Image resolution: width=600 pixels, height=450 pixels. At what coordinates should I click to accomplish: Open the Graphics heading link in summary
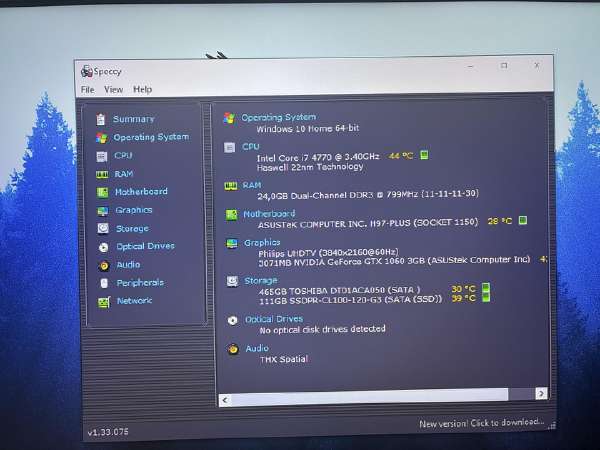pos(262,243)
